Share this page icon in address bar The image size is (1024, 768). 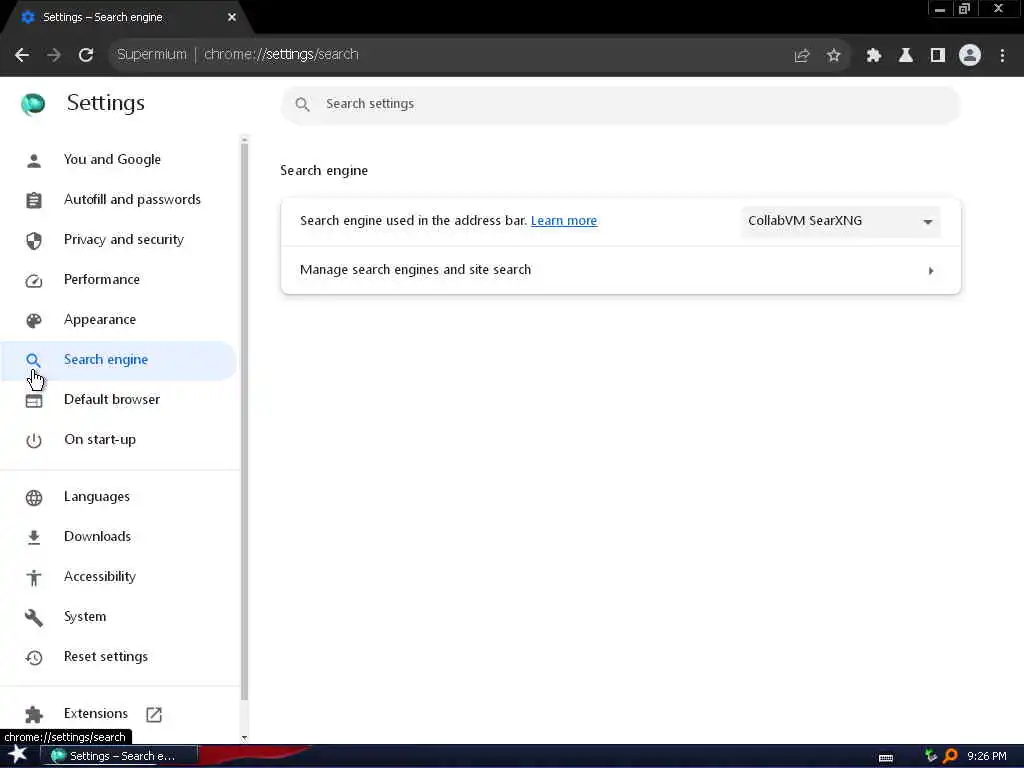tap(802, 56)
